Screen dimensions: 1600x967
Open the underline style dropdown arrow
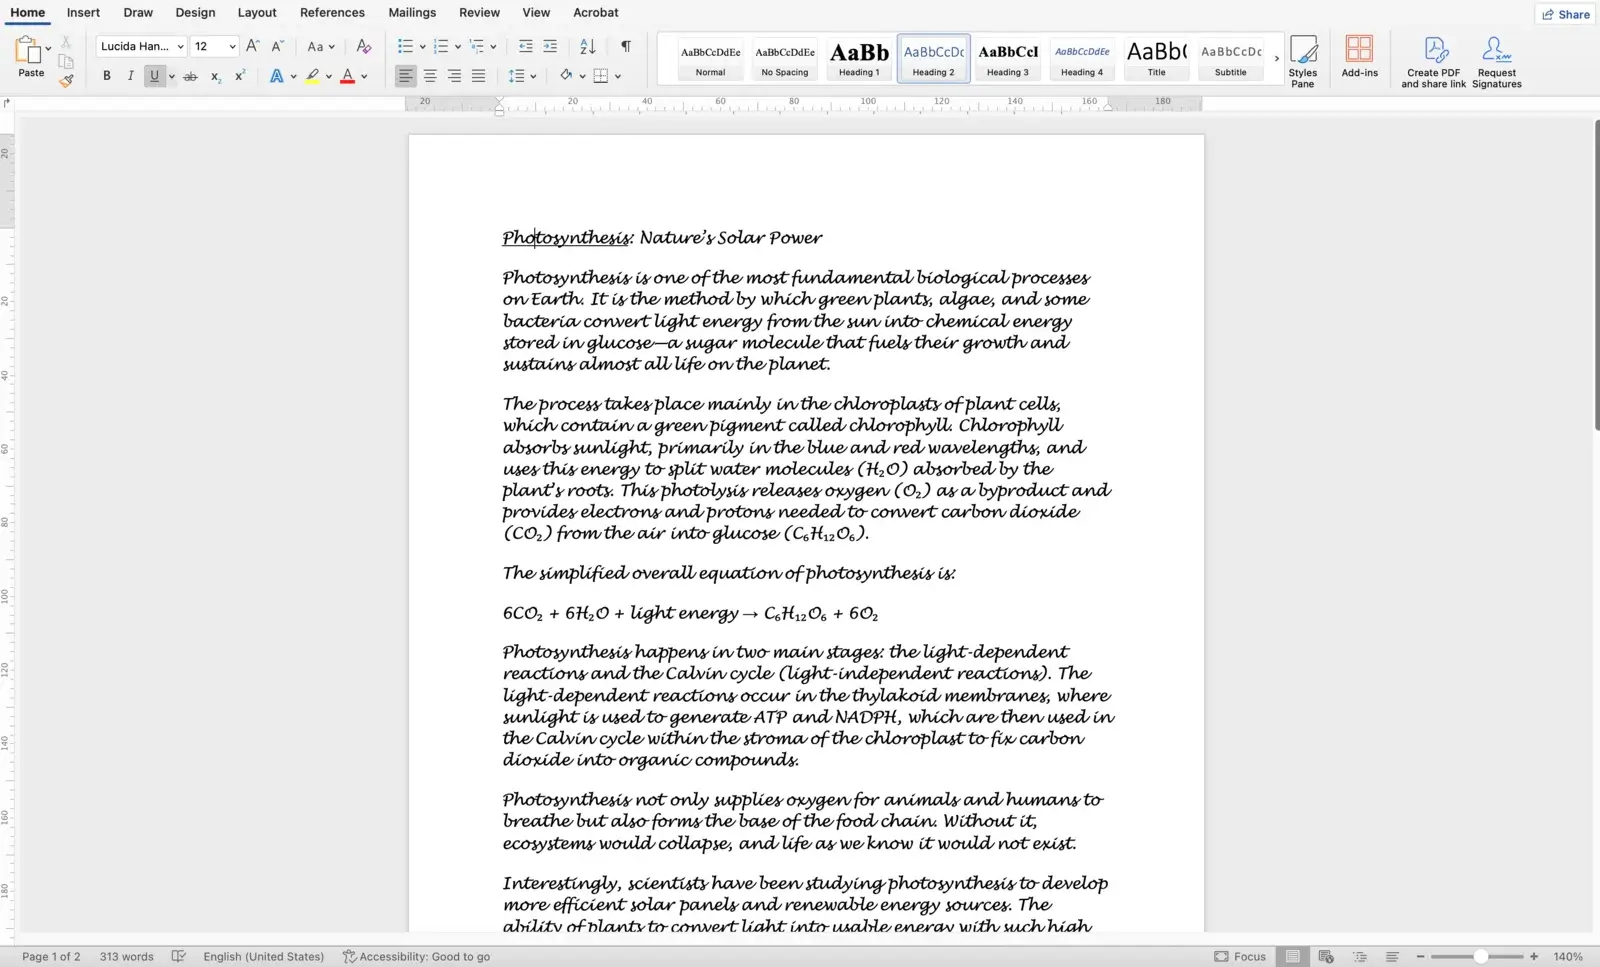(172, 77)
